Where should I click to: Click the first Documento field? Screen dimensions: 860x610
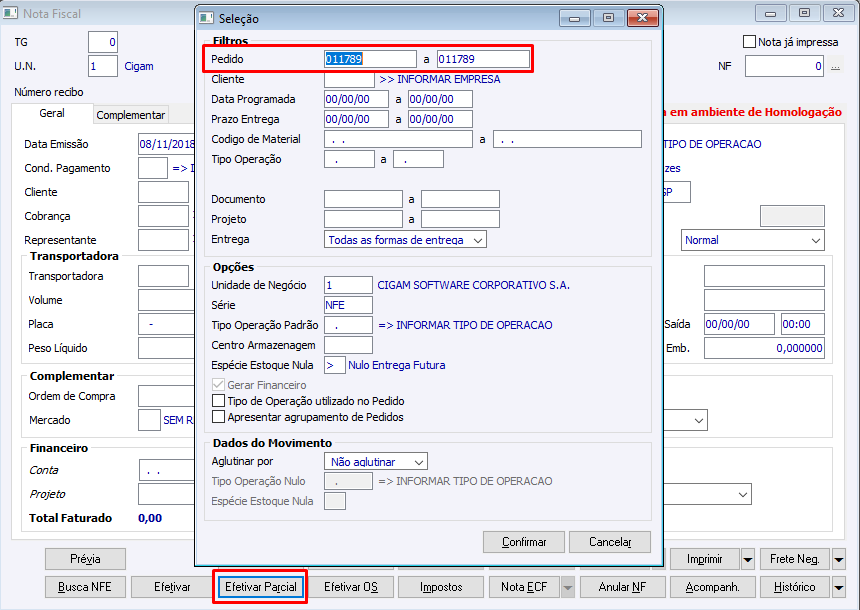tap(363, 199)
